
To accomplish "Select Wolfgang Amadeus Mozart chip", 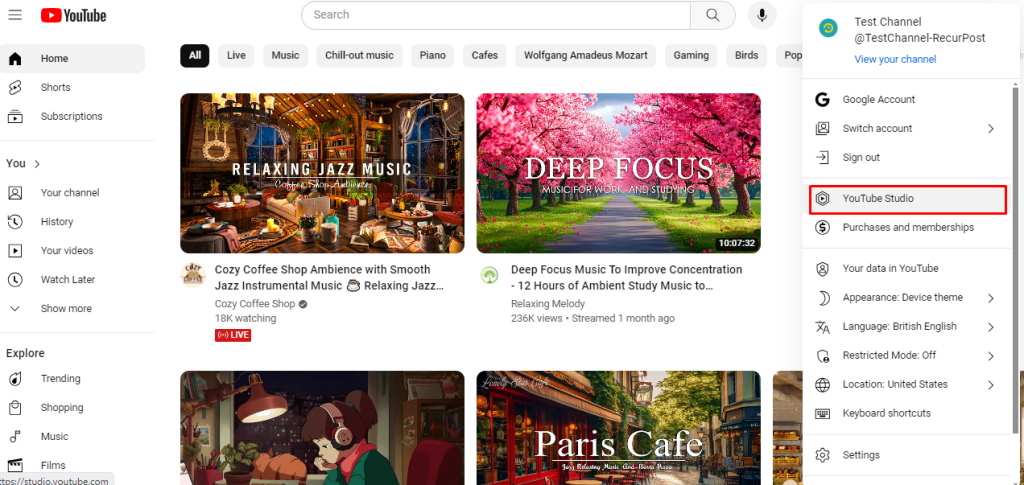I will (x=586, y=55).
